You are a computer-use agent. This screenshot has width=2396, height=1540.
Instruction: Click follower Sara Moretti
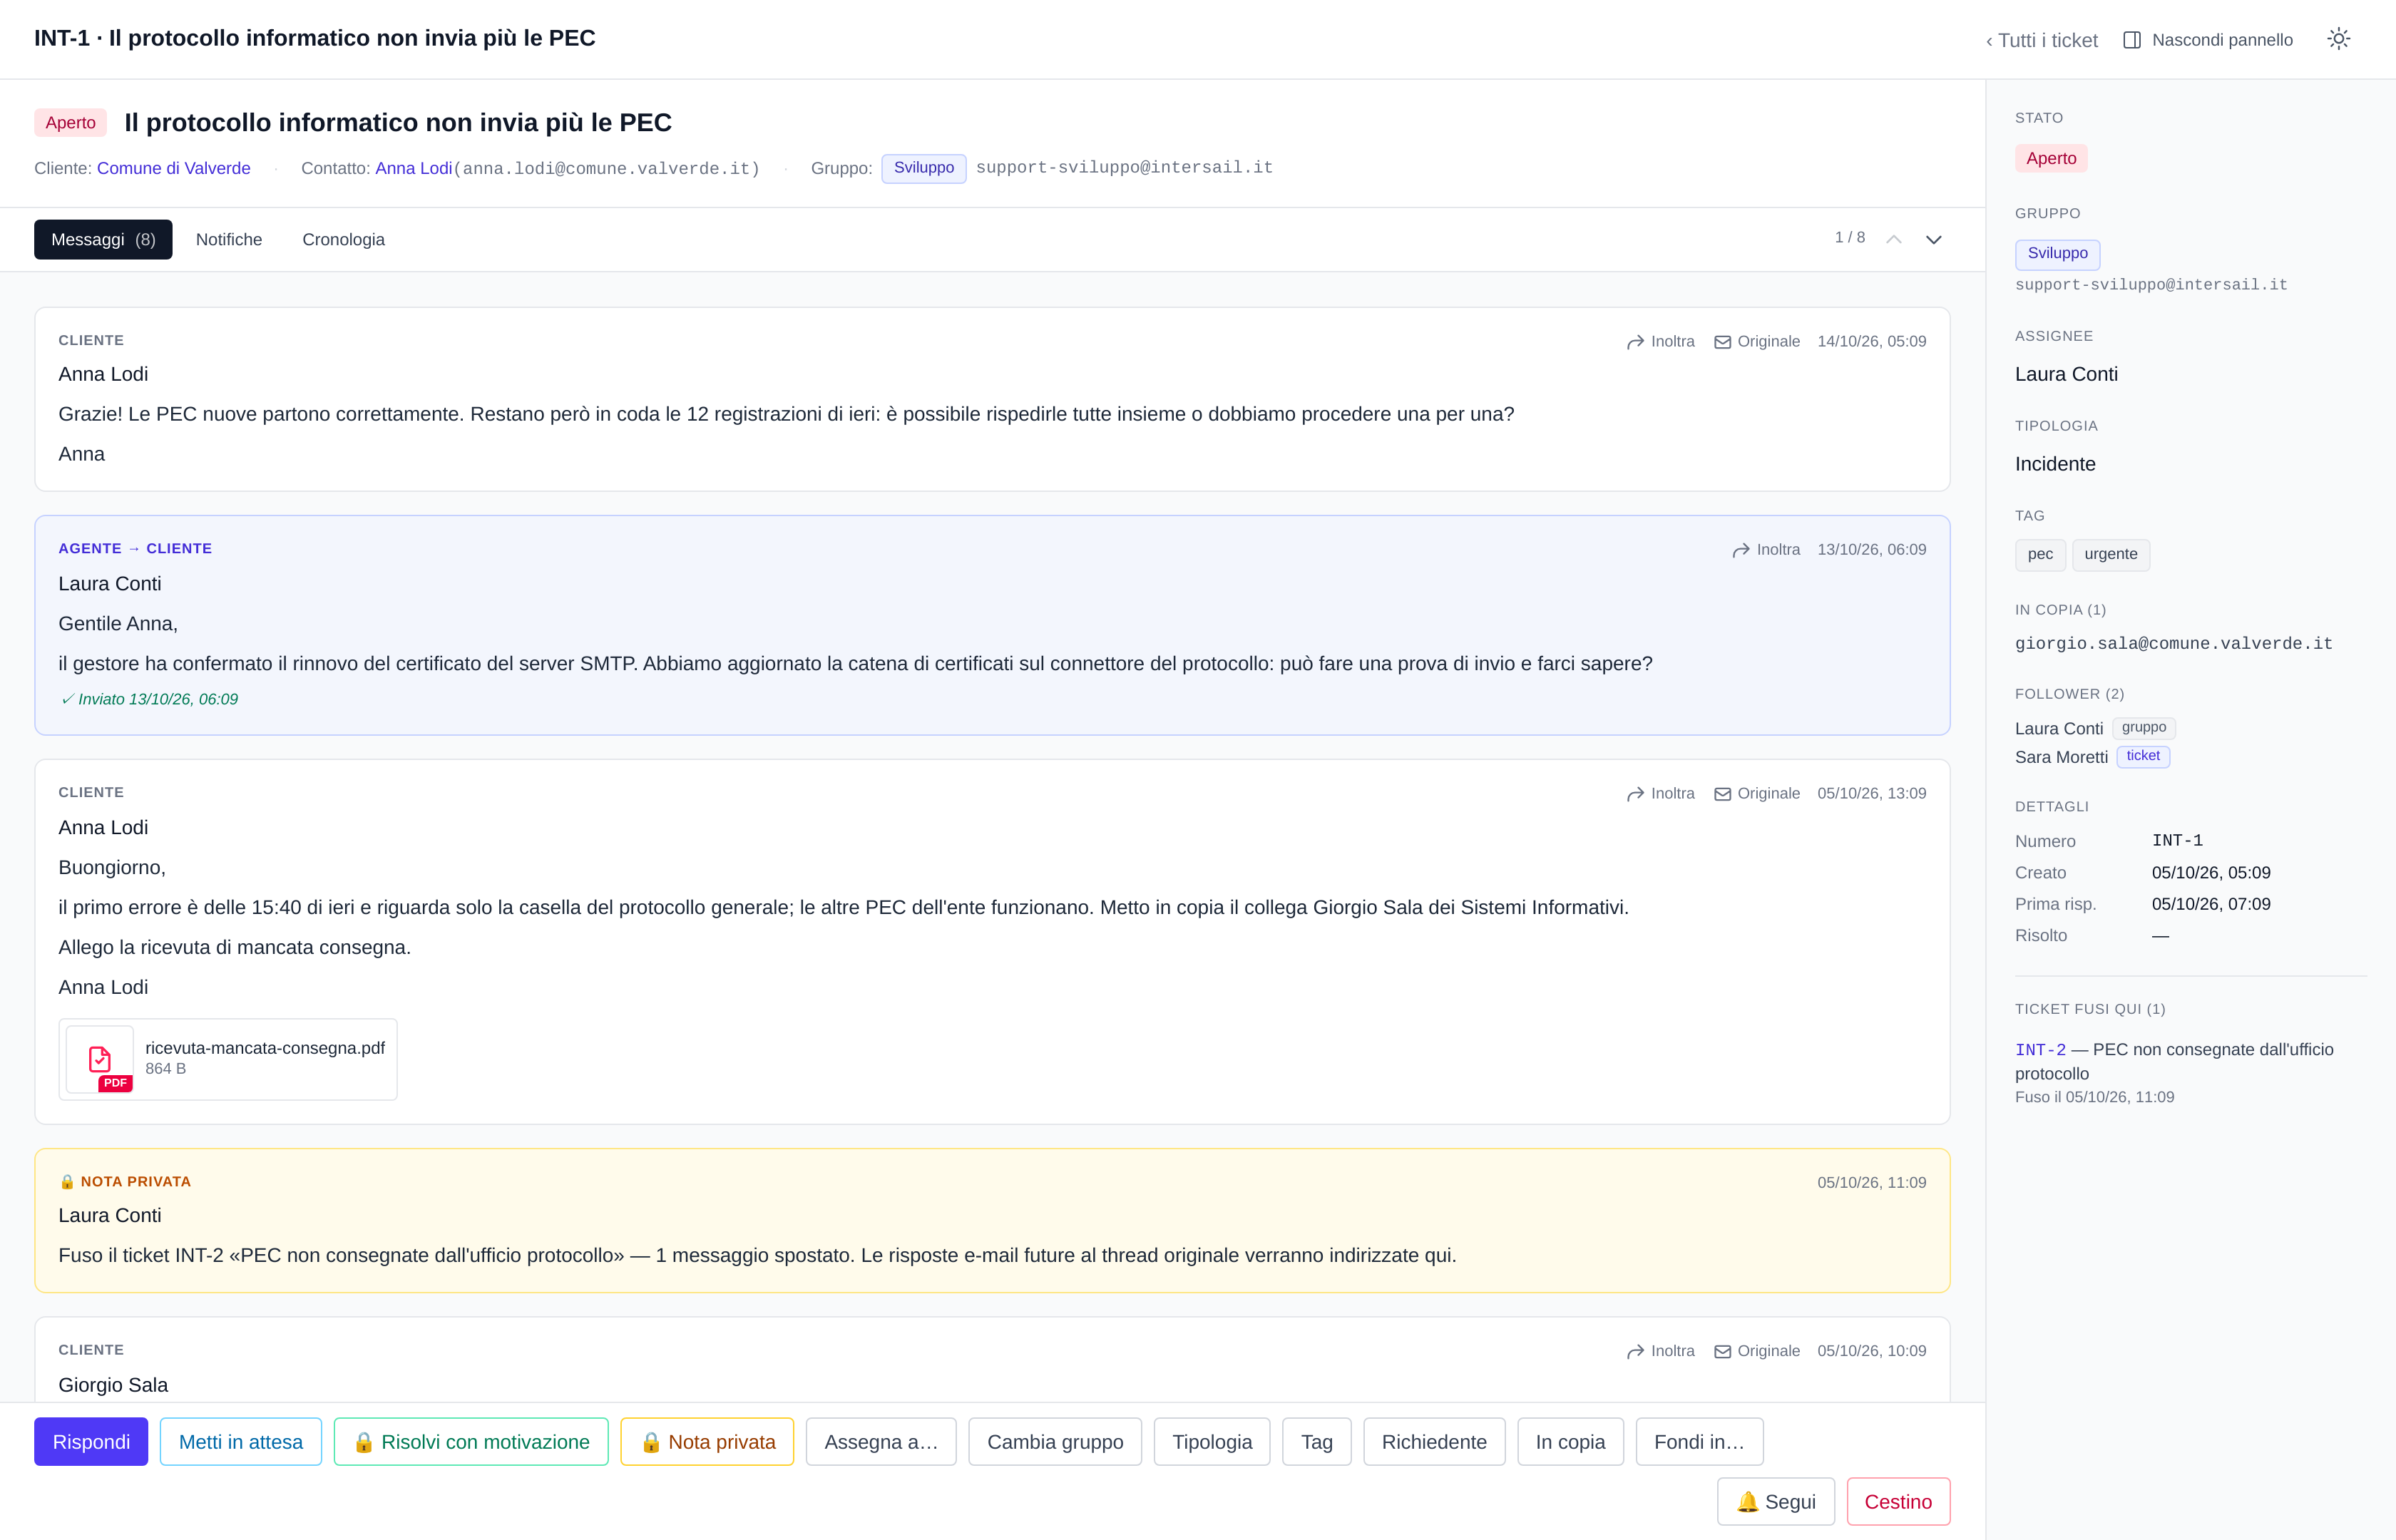[x=2061, y=757]
